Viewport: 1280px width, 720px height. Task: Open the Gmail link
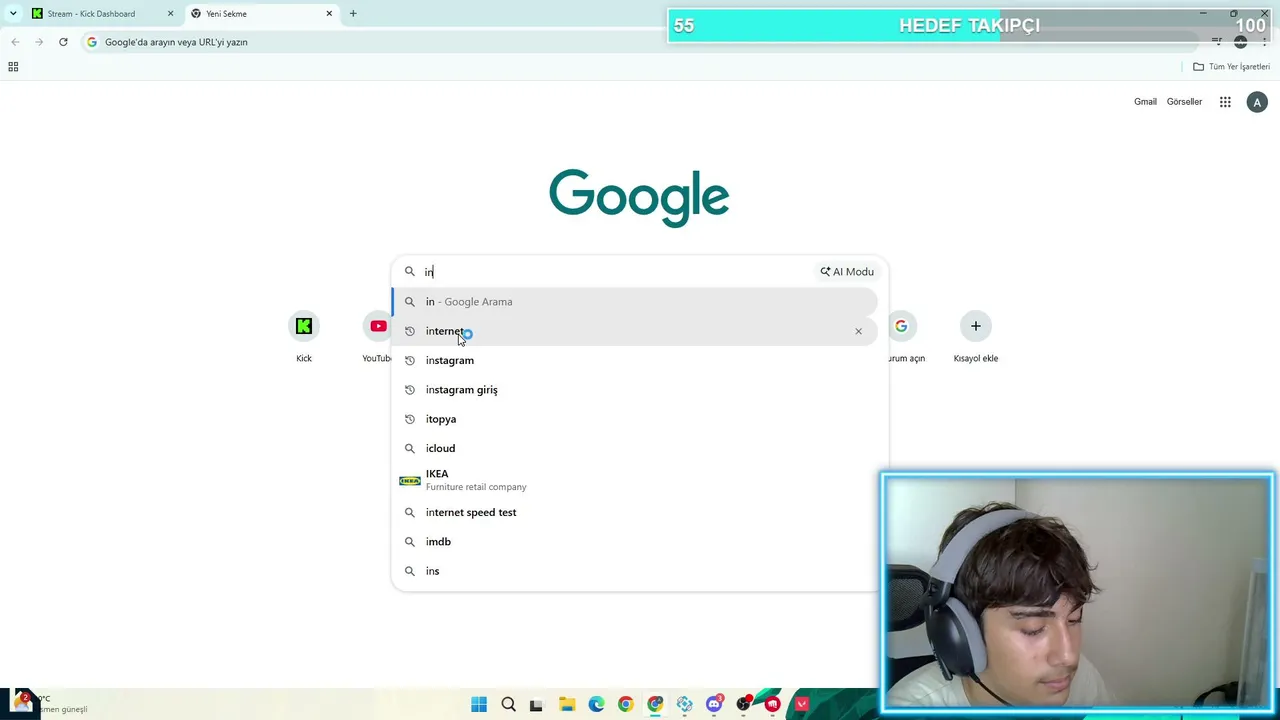1145,102
